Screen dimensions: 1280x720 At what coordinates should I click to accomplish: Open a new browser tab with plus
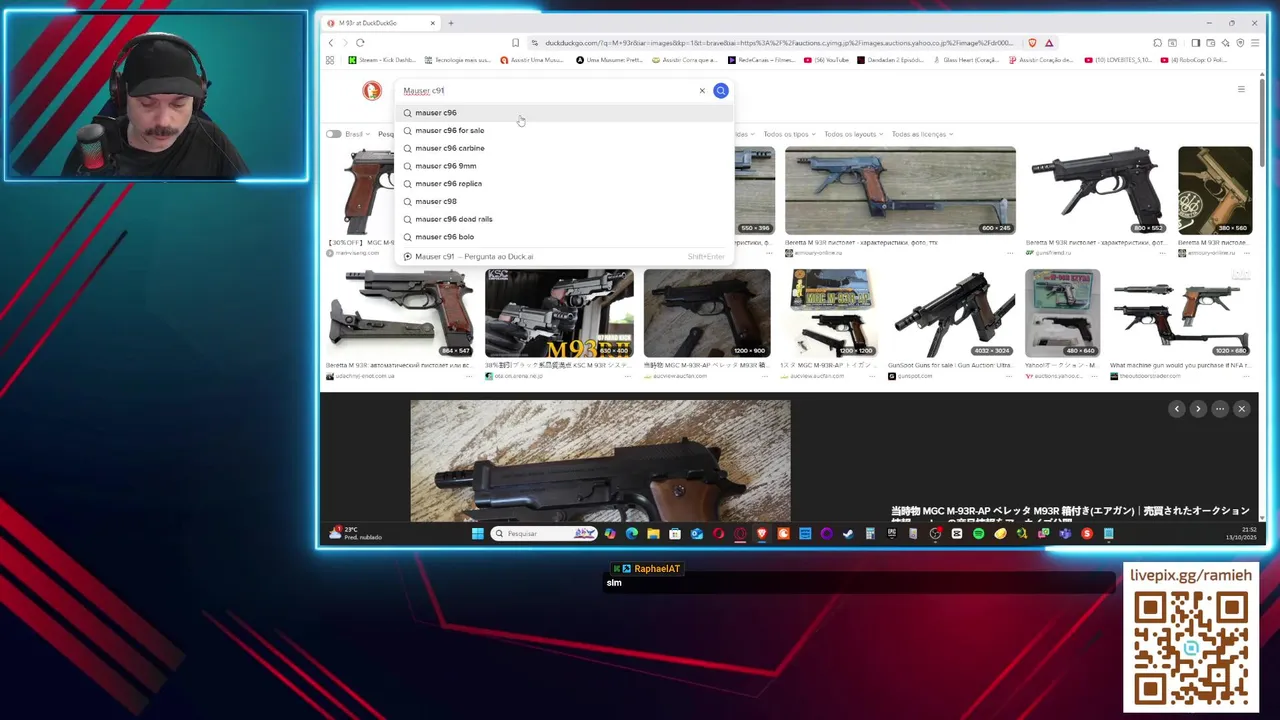(451, 23)
